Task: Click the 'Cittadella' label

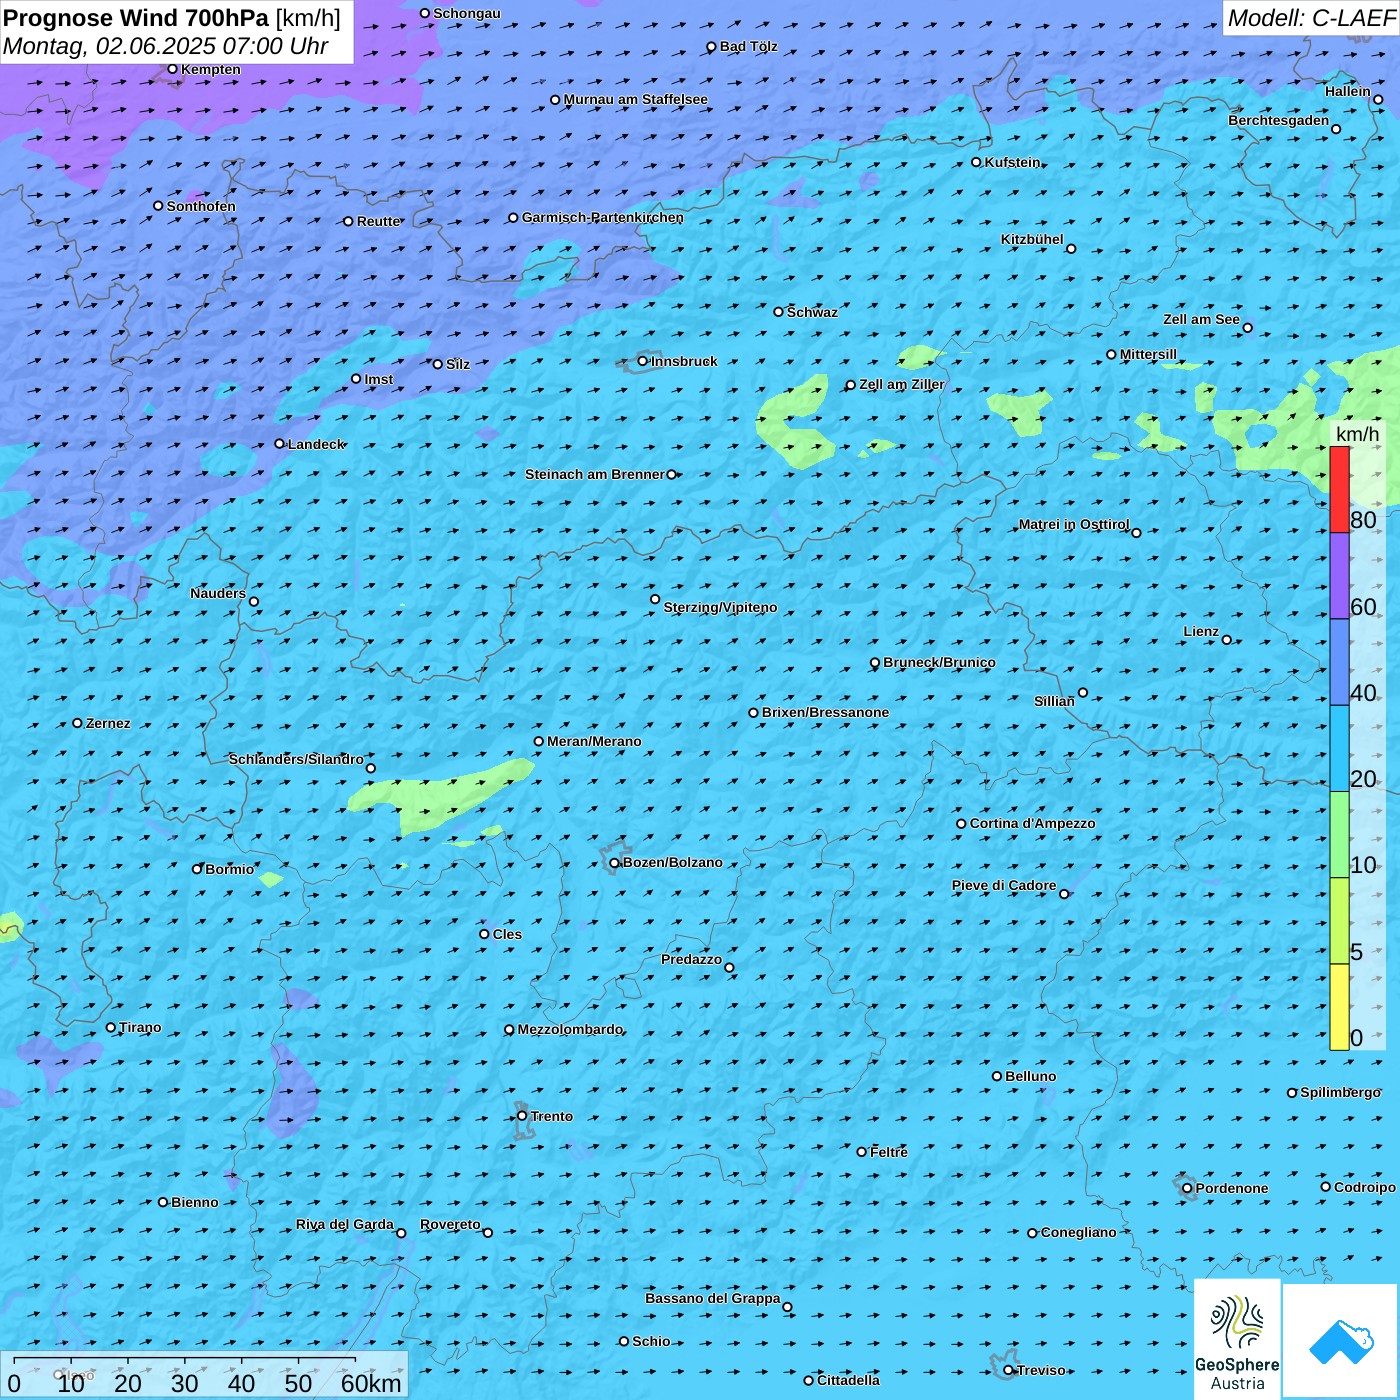Action: [849, 1380]
